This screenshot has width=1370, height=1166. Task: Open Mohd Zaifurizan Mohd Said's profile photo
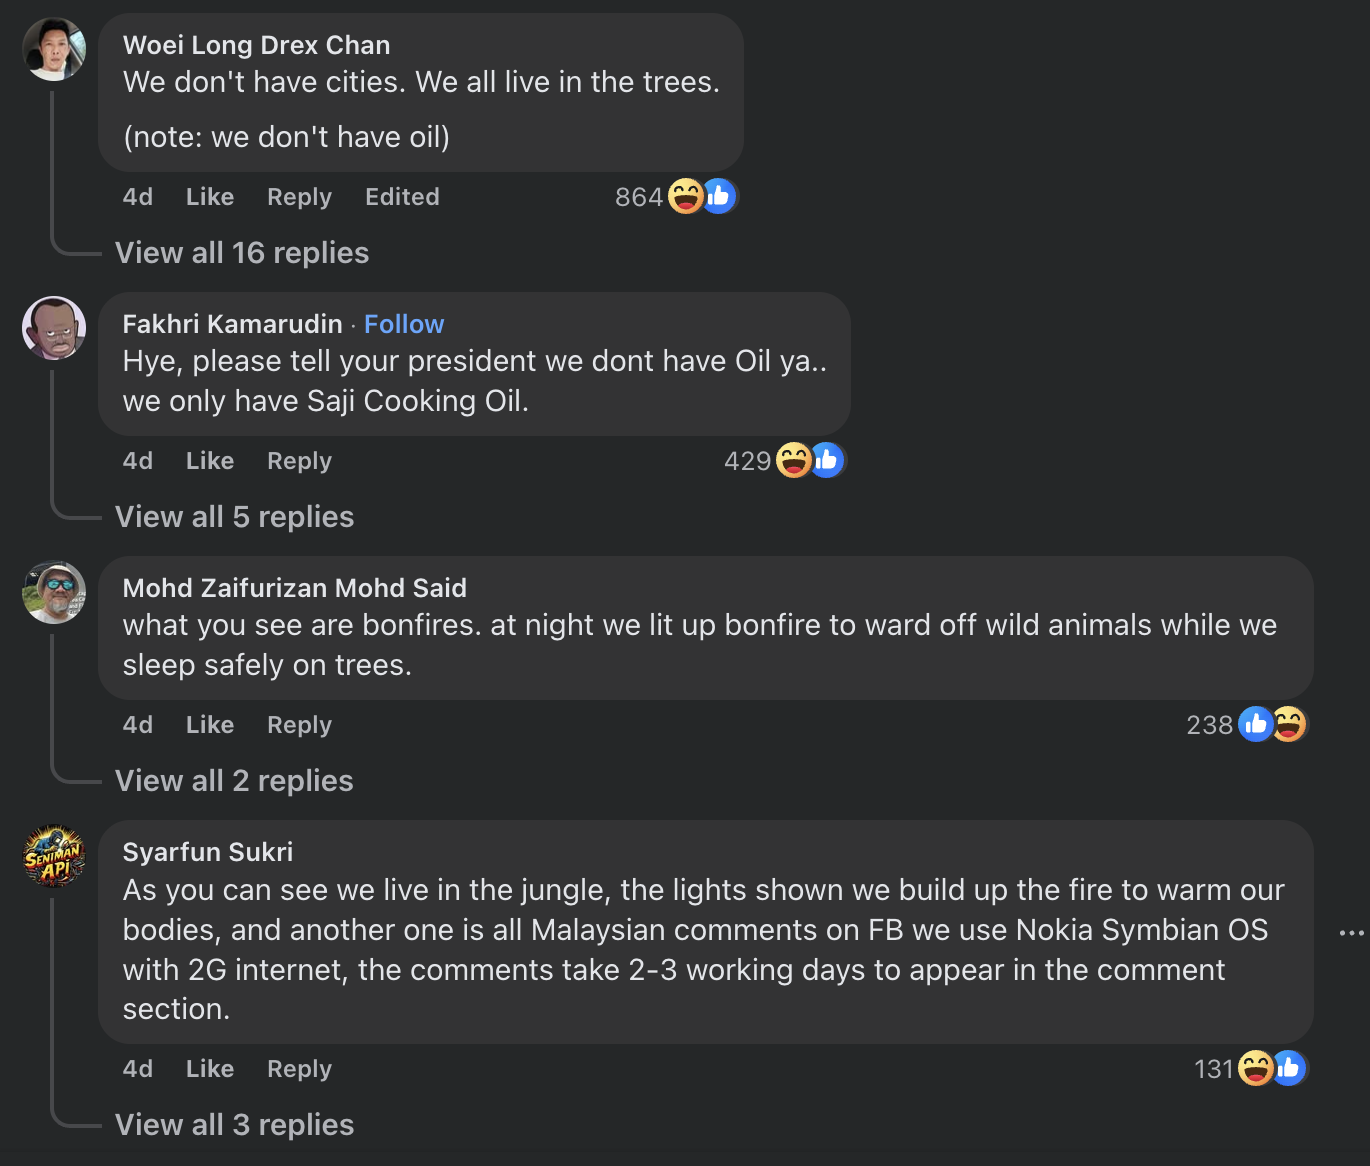click(54, 592)
